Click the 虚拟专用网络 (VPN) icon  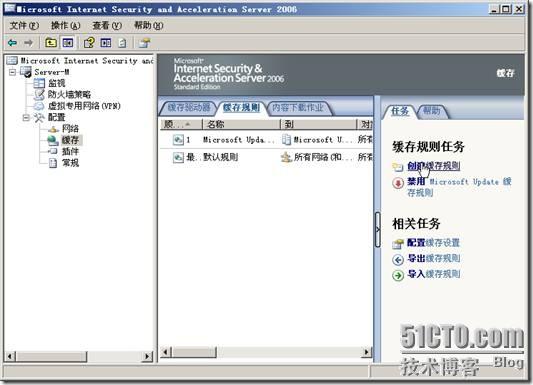tap(39, 106)
